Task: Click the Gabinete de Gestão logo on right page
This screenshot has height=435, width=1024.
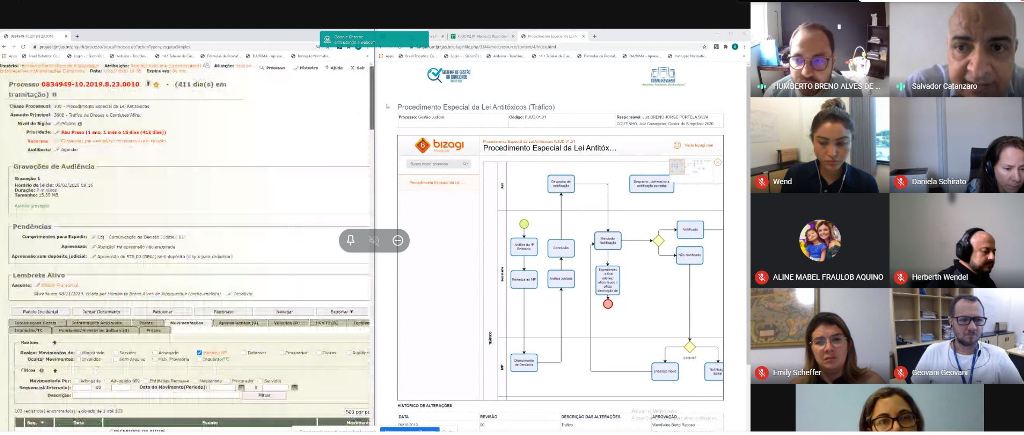Action: [x=449, y=75]
